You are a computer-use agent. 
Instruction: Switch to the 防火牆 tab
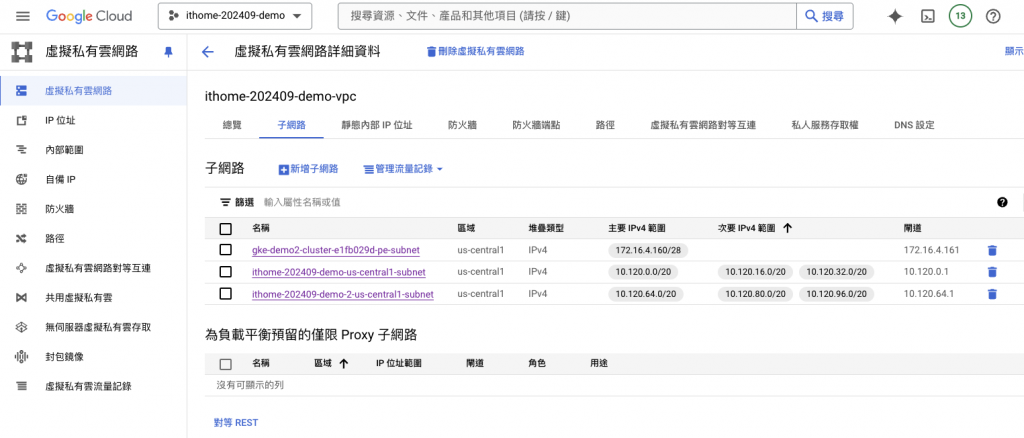[x=462, y=125]
